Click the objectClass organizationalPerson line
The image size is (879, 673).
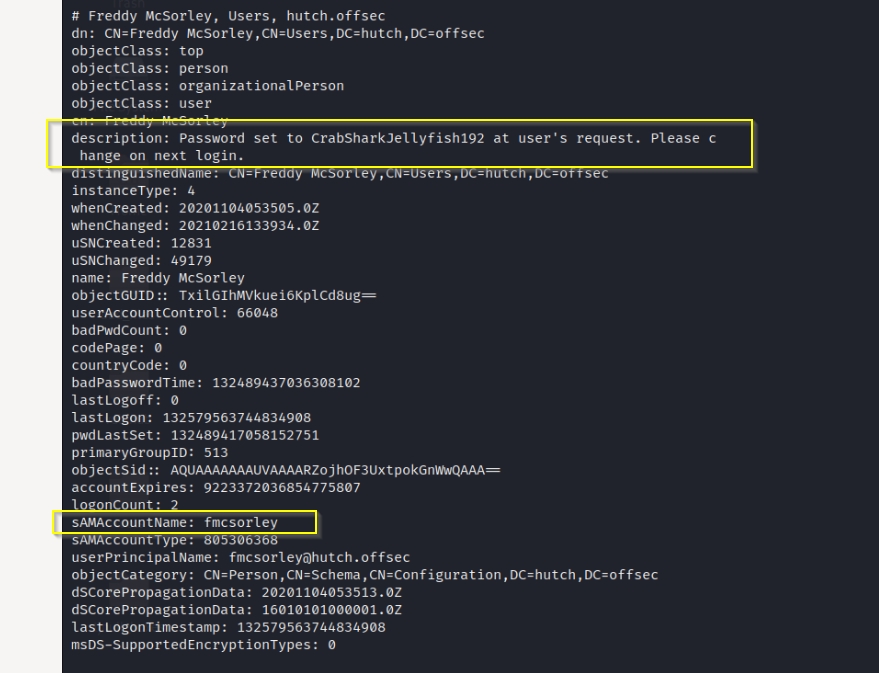coord(207,86)
